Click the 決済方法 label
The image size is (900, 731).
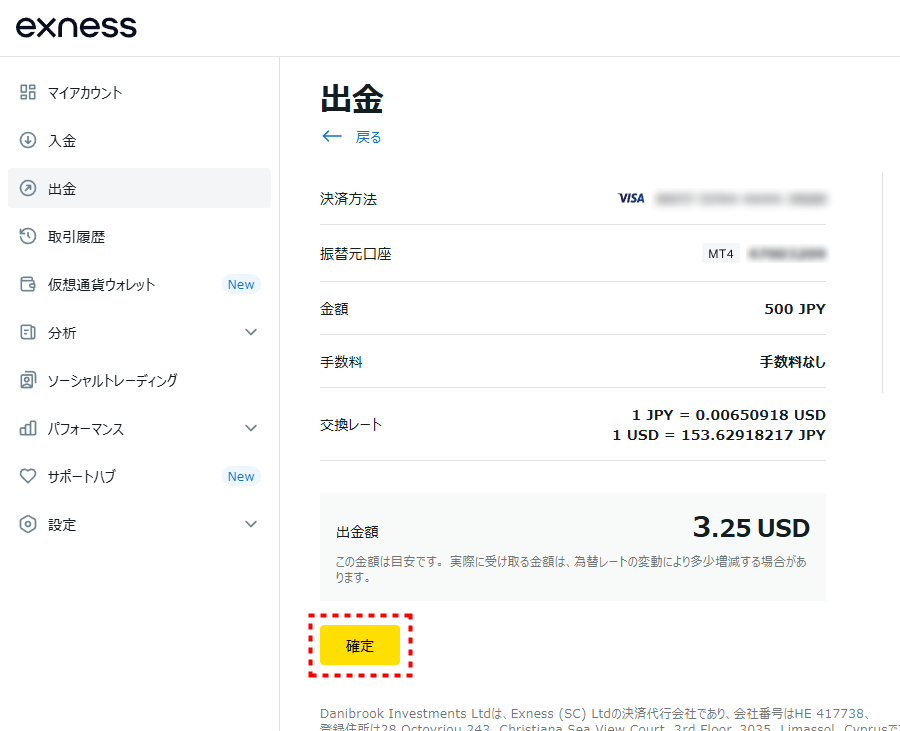coord(348,199)
